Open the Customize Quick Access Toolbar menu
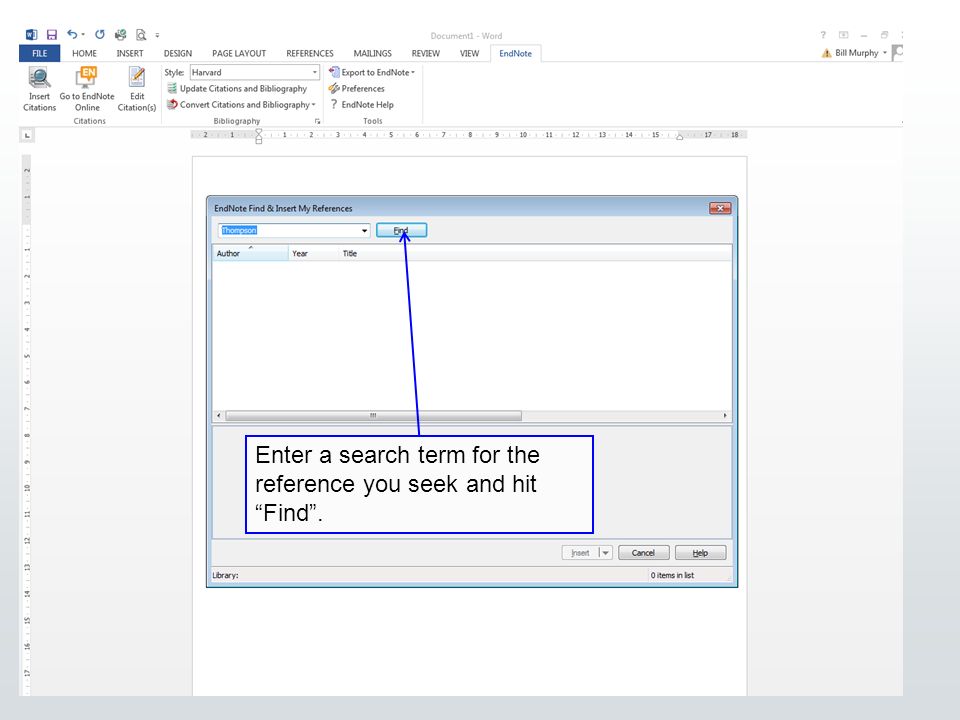Viewport: 960px width, 720px height. click(x=157, y=36)
